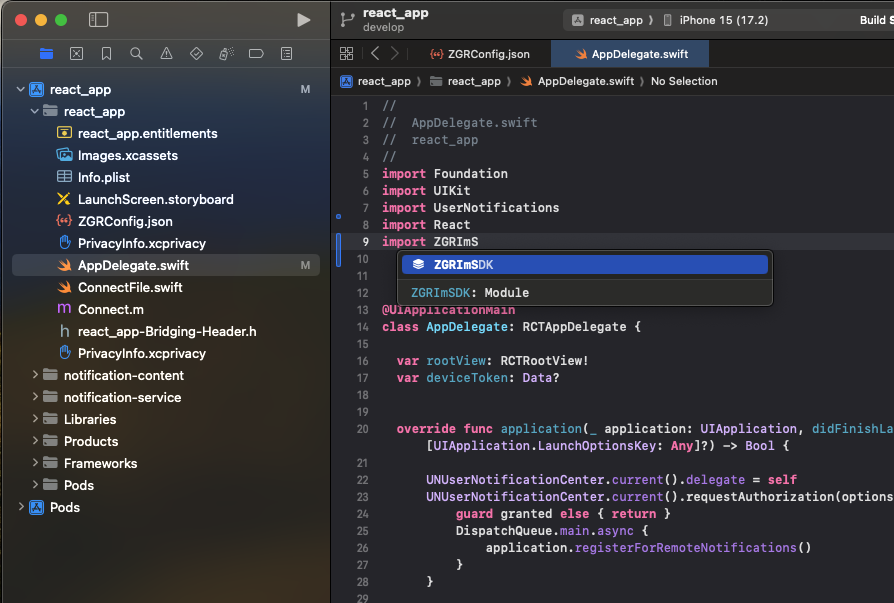
Task: Click the import UserNotifications line
Action: click(470, 207)
